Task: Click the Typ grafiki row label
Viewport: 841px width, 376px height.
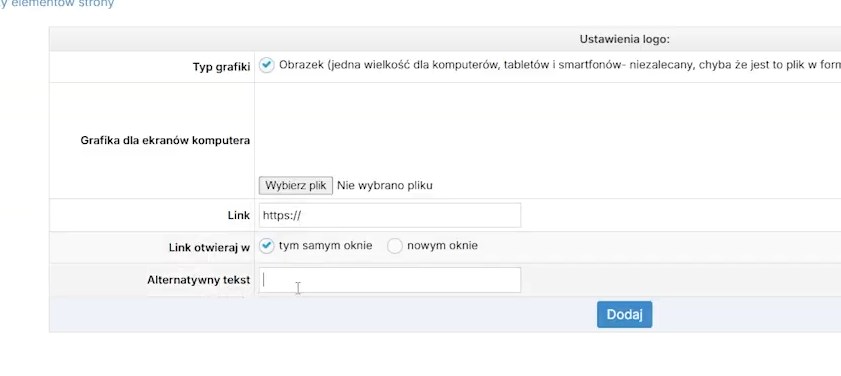Action: pos(221,67)
